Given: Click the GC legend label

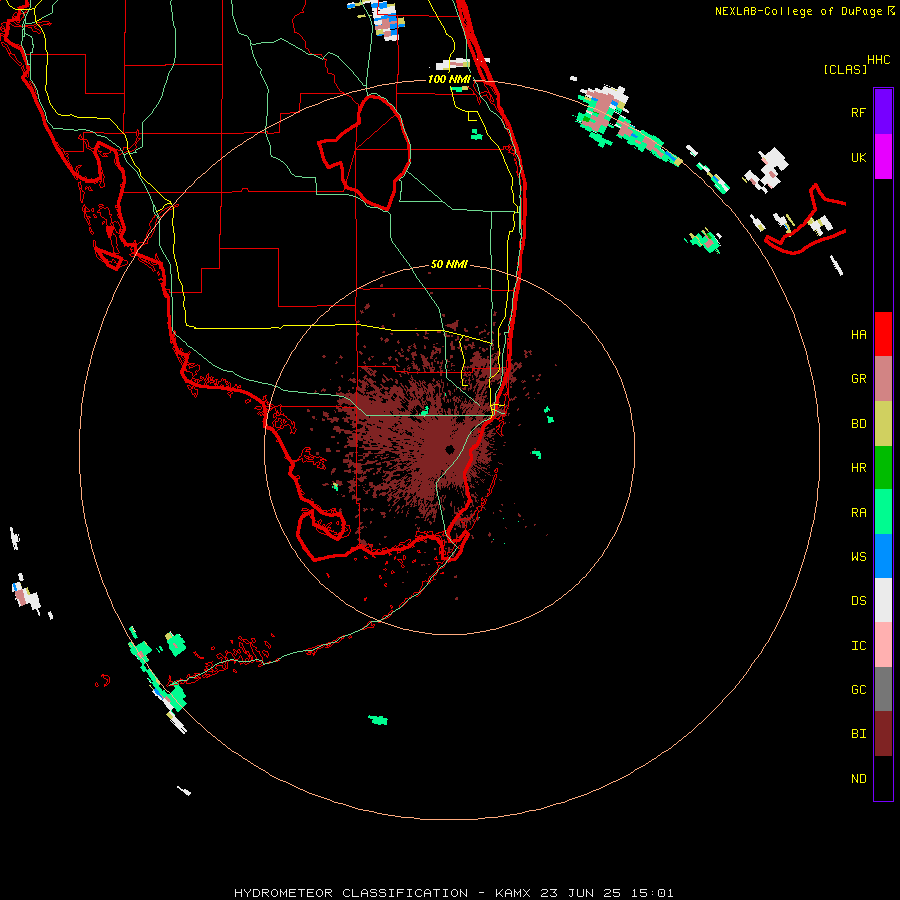Looking at the screenshot, I should tap(858, 690).
